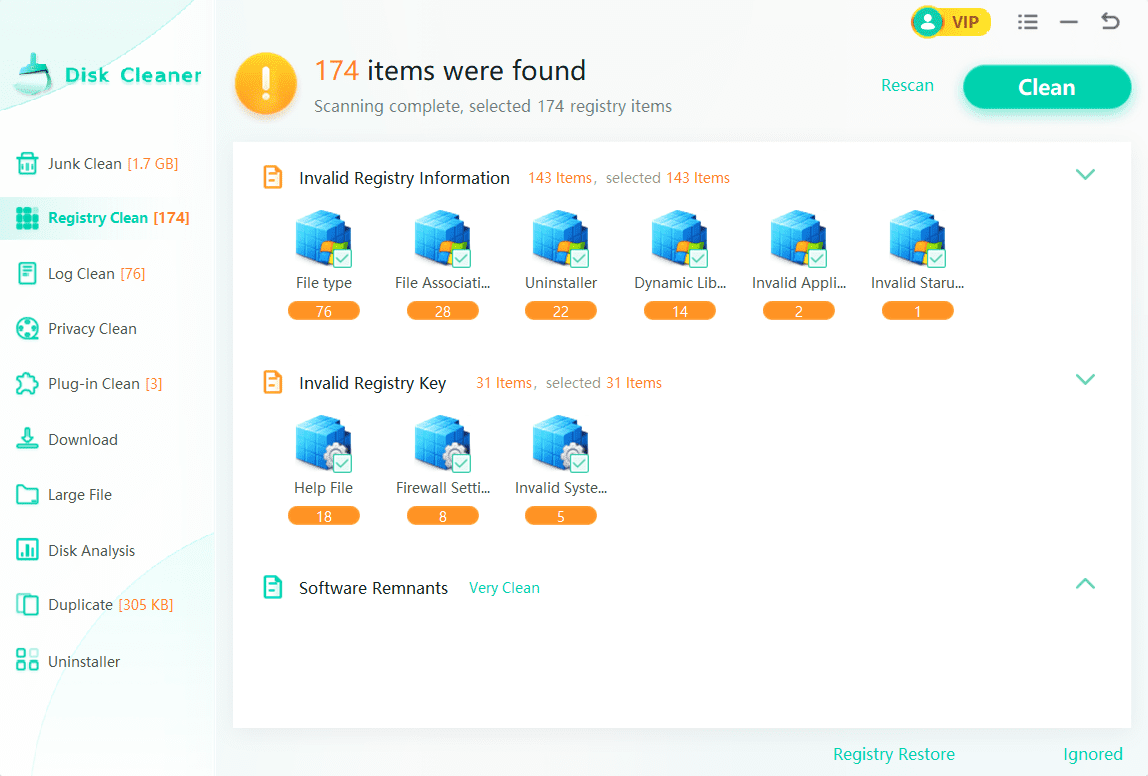
Task: Click the Firewall Settings registry icon
Action: click(440, 443)
